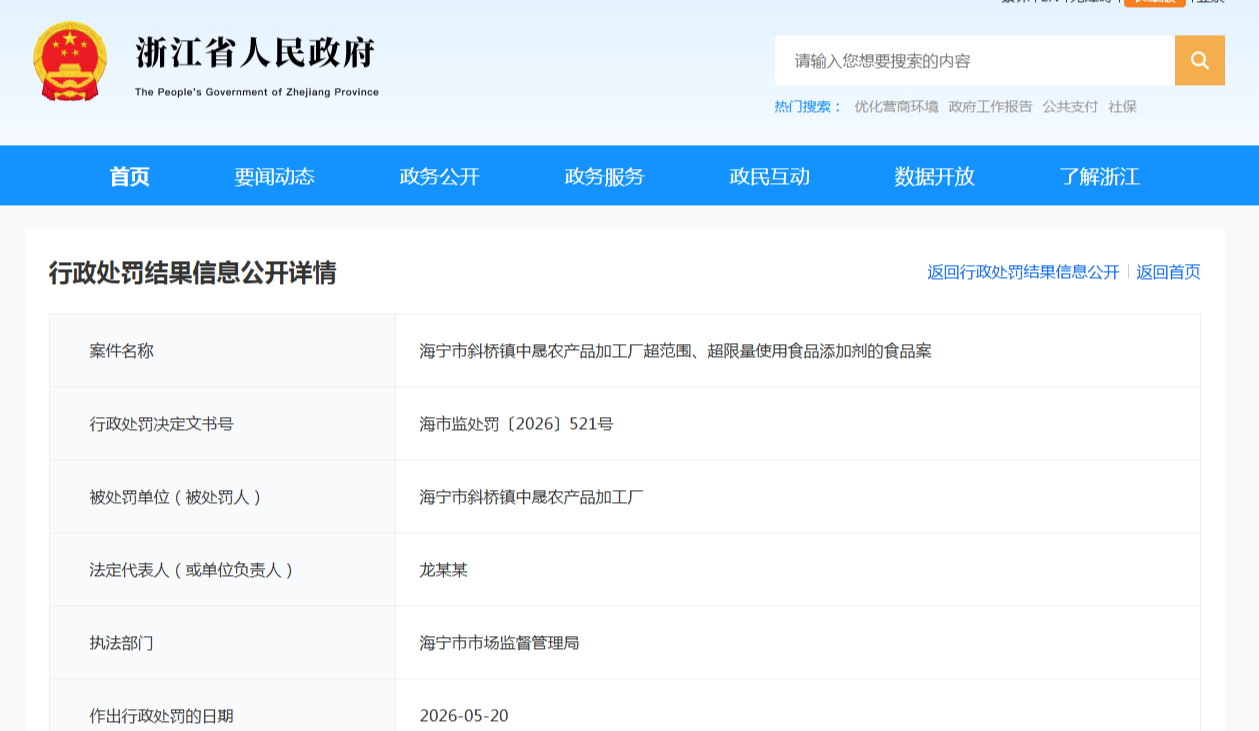The image size is (1259, 731).
Task: Click the heading 行政处罚结果信息公开详情
Action: coord(193,272)
